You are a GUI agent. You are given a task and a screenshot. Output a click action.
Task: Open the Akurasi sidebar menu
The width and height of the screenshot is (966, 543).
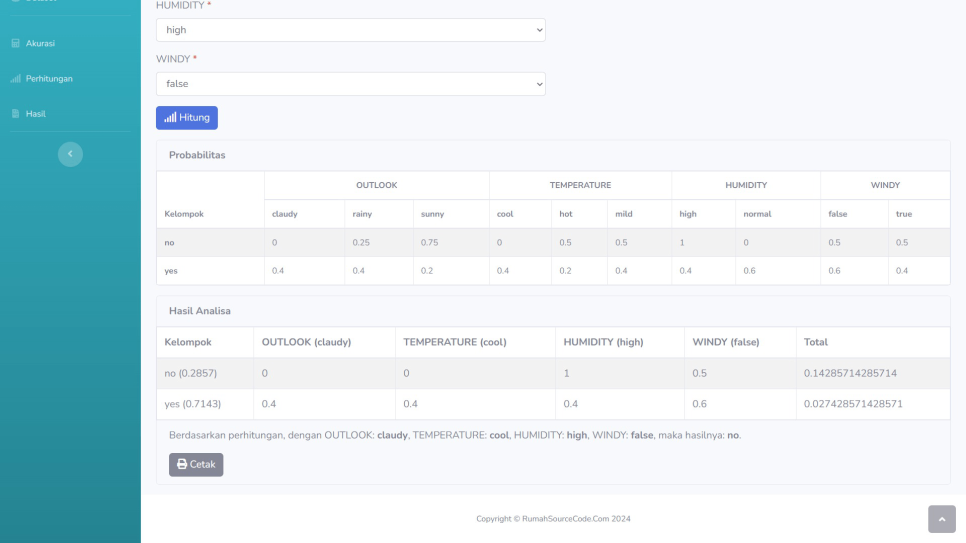pyautogui.click(x=40, y=43)
